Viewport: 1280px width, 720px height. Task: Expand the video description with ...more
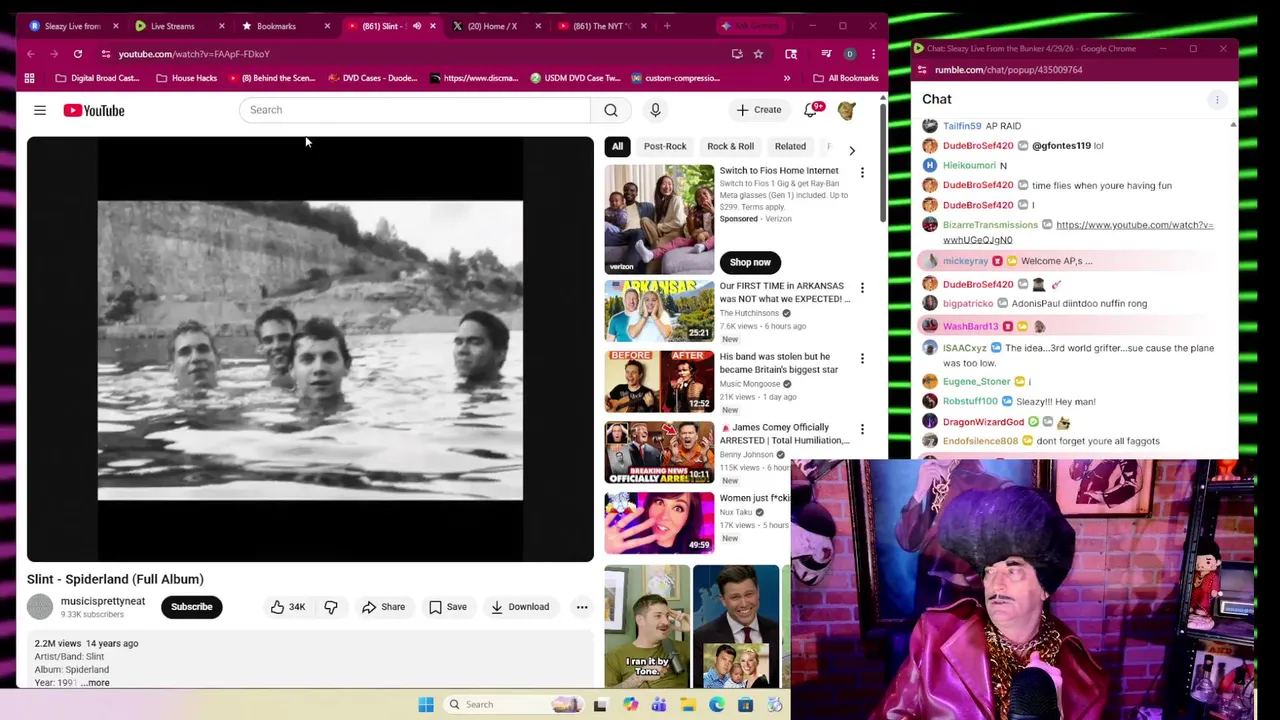tap(96, 683)
